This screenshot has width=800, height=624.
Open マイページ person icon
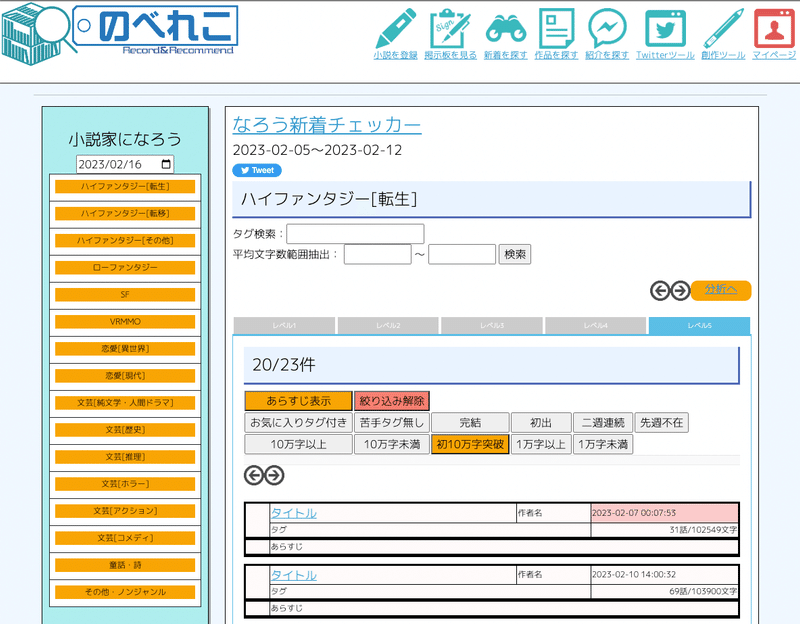point(774,29)
